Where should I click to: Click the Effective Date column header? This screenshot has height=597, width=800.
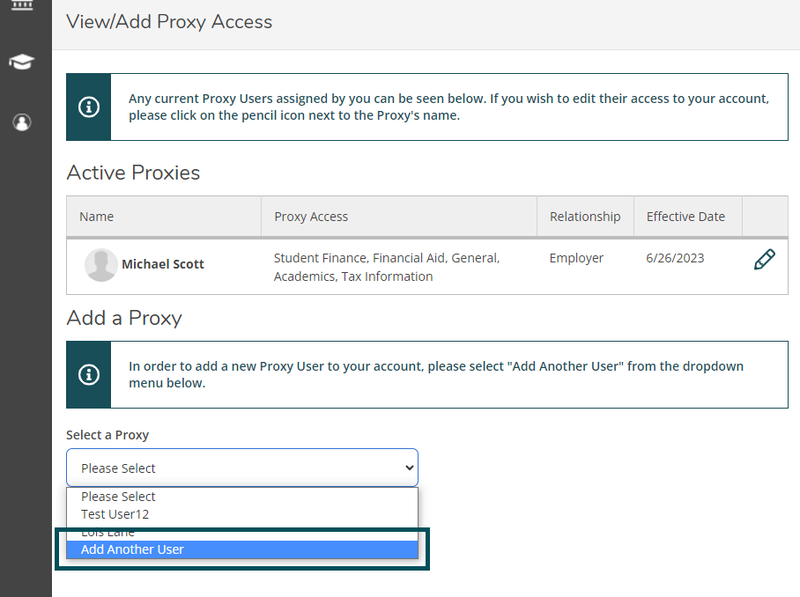(686, 216)
